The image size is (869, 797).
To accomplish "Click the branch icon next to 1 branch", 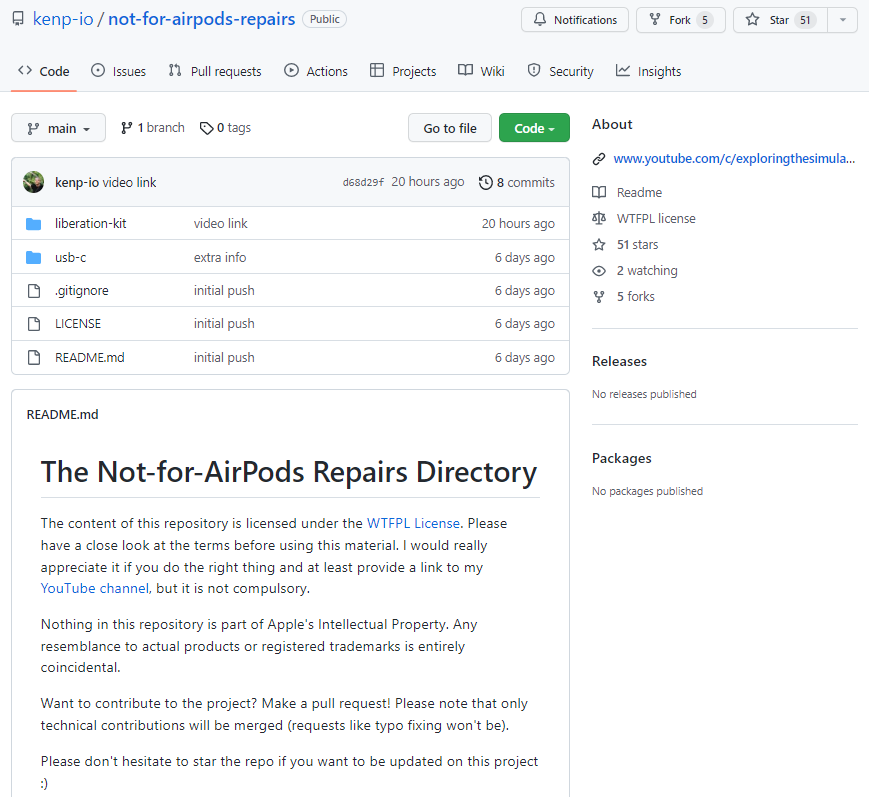I will 127,128.
